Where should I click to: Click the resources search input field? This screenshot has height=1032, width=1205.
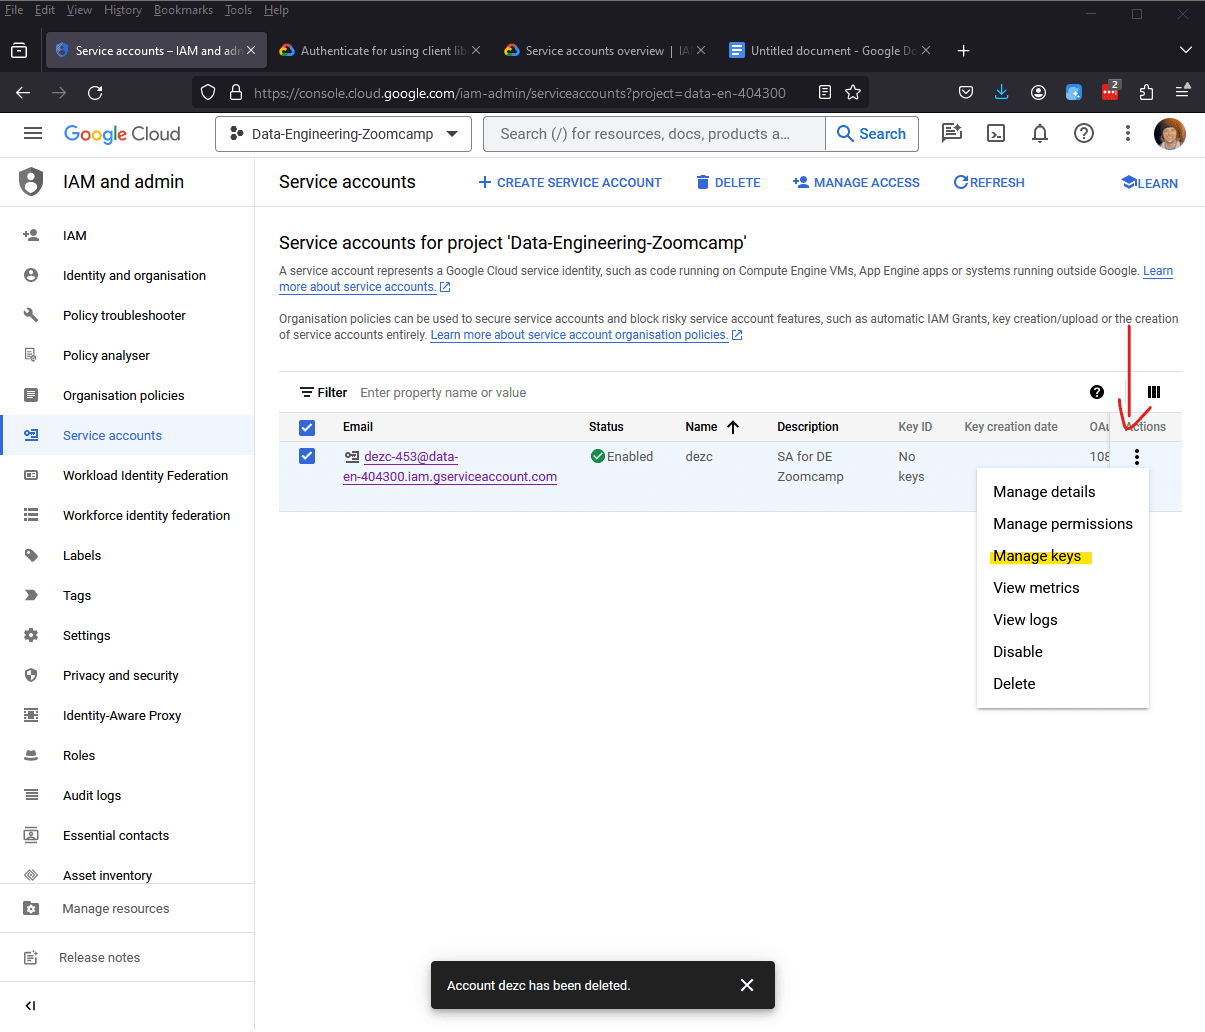(x=655, y=134)
